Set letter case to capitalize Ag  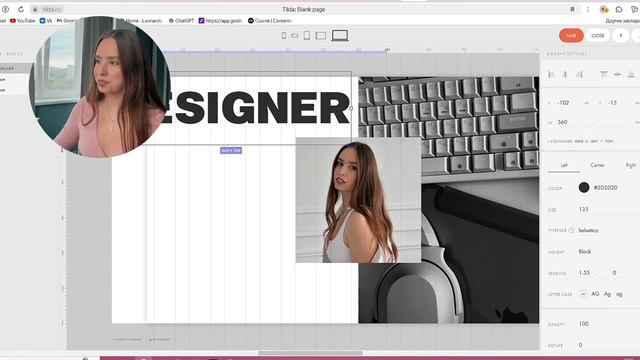coord(607,294)
